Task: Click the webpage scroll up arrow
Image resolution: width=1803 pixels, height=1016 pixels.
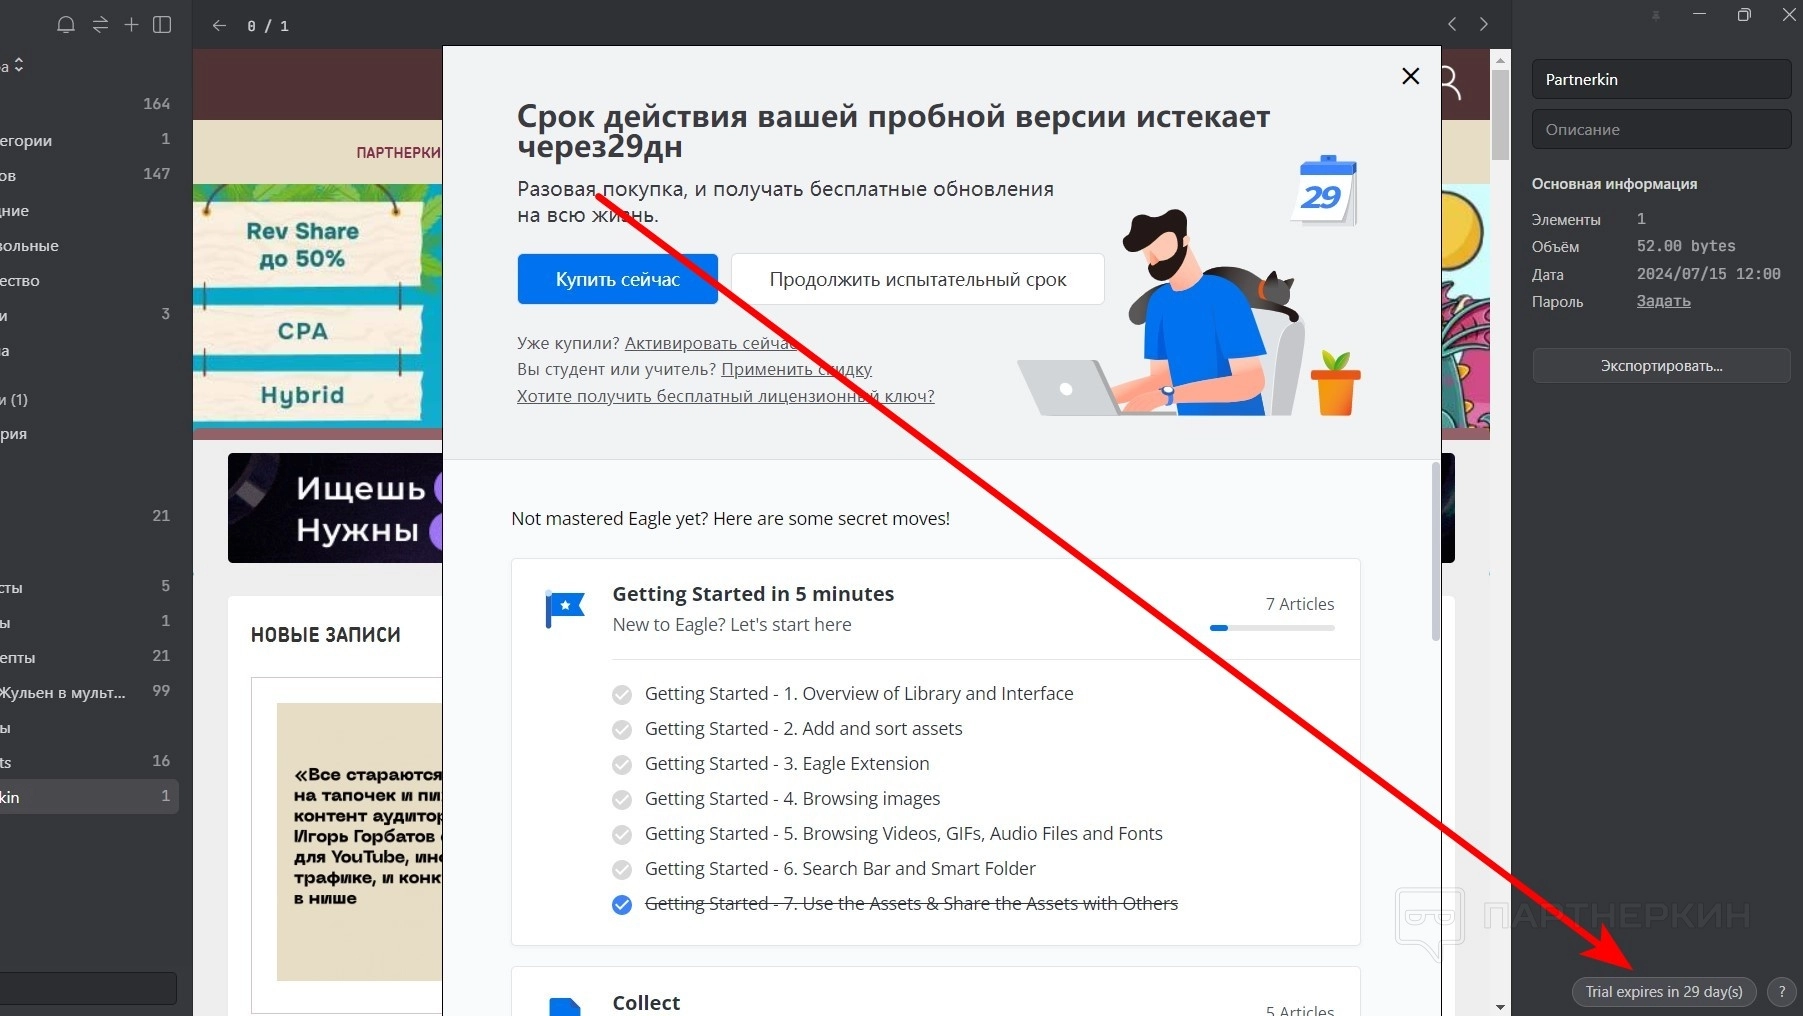Action: [1500, 60]
